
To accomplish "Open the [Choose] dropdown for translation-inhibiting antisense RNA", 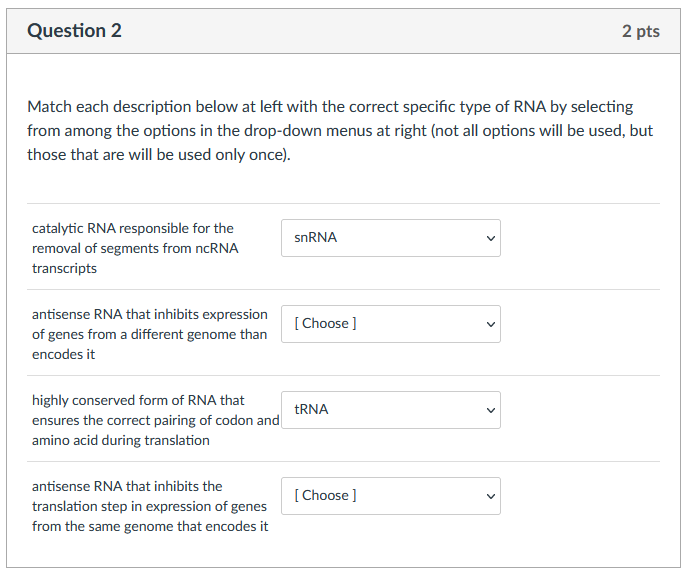I will tap(390, 496).
